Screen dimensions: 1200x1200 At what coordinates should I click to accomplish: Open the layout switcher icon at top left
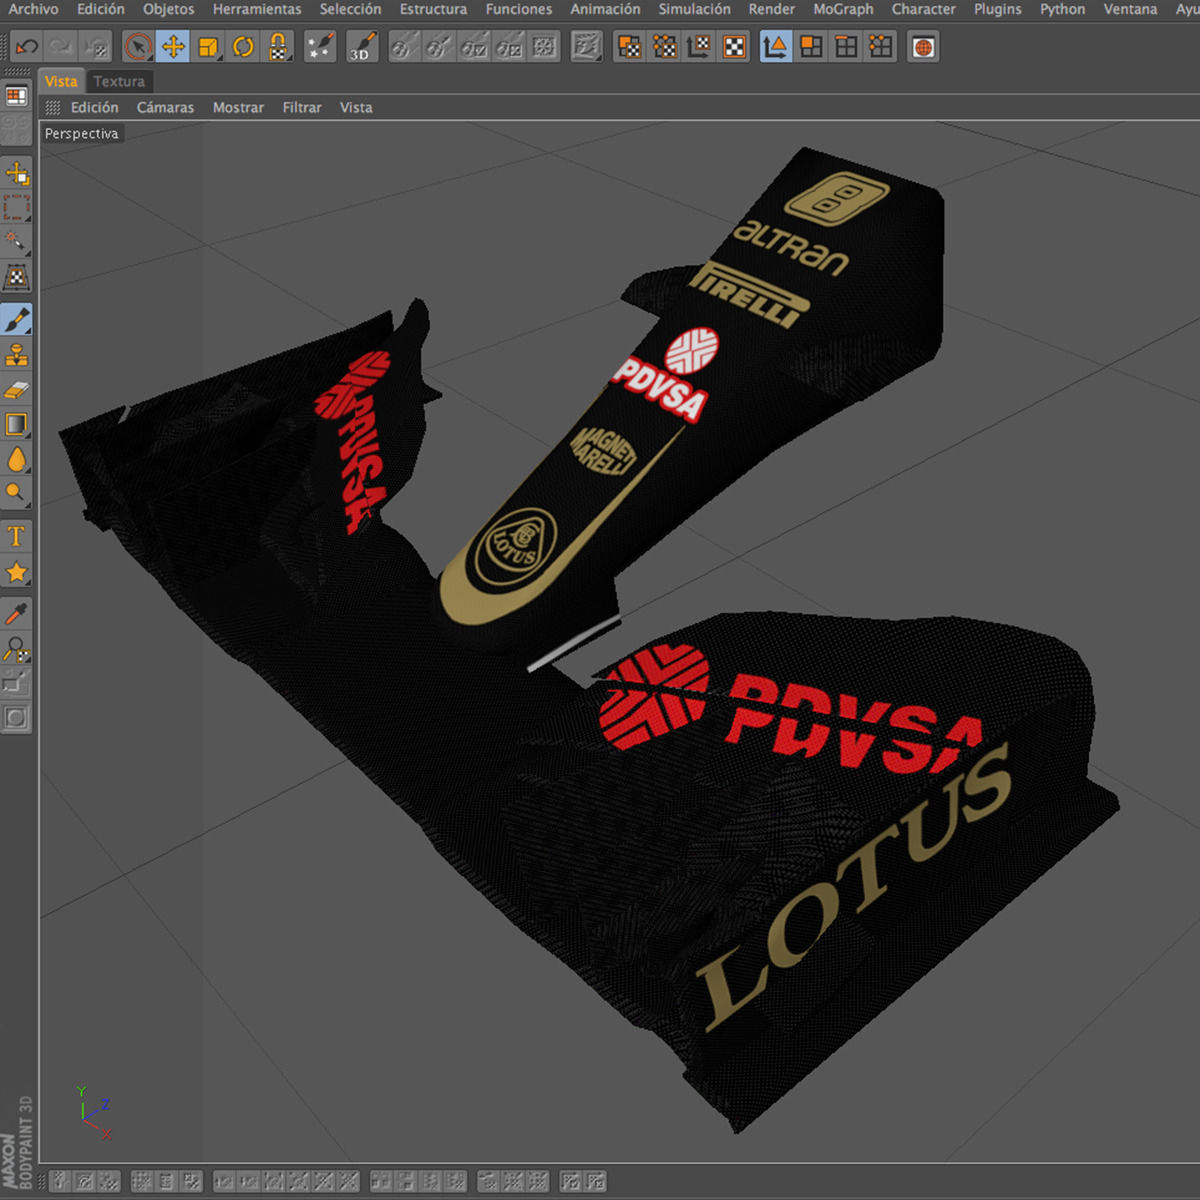(x=17, y=96)
